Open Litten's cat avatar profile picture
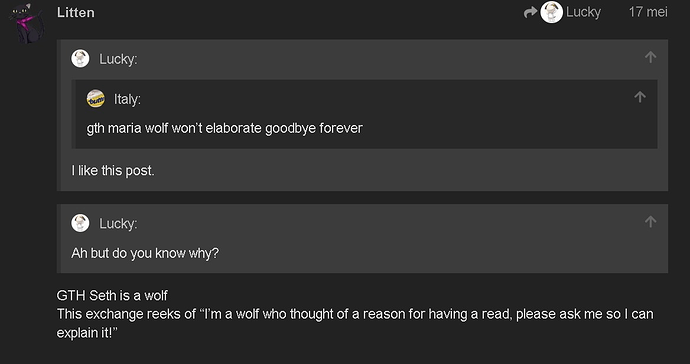Viewport: 690px width, 364px height. point(27,23)
